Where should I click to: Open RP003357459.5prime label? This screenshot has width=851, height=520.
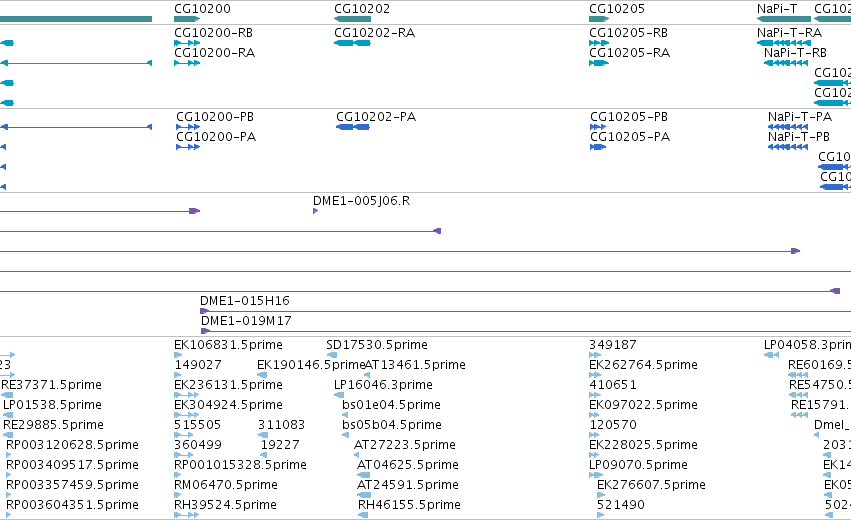pyautogui.click(x=72, y=485)
